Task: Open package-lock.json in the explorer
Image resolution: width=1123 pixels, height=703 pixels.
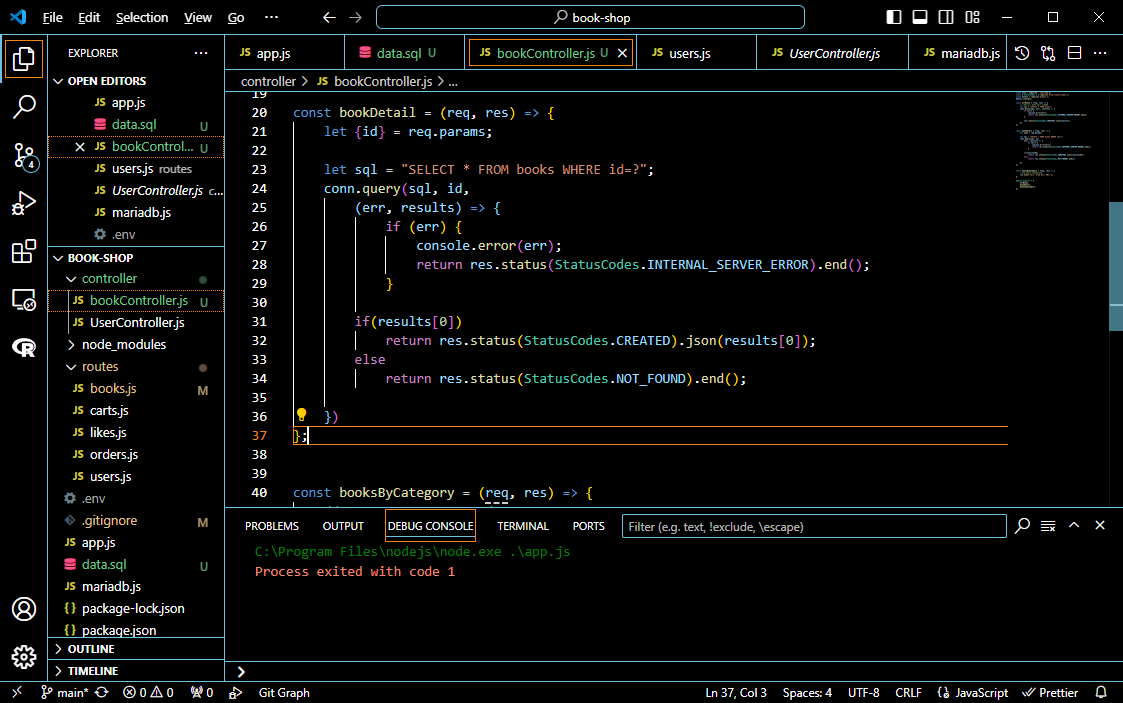Action: pos(136,609)
